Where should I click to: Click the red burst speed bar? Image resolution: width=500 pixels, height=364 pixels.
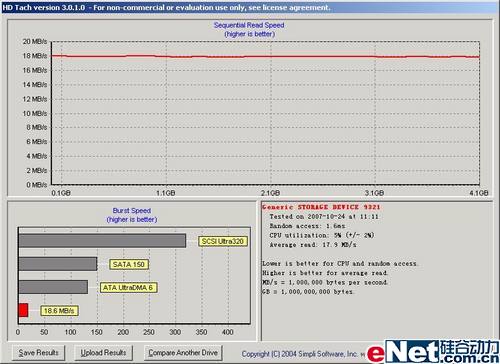23,310
